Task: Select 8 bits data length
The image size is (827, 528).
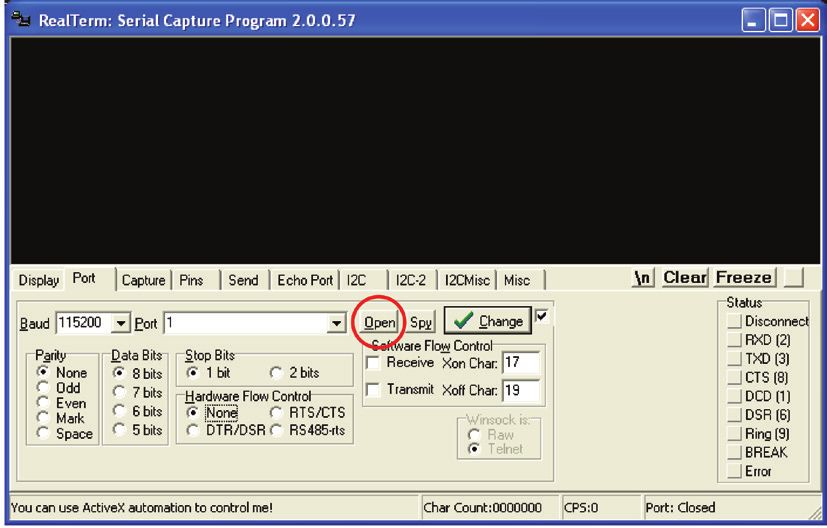Action: point(138,373)
